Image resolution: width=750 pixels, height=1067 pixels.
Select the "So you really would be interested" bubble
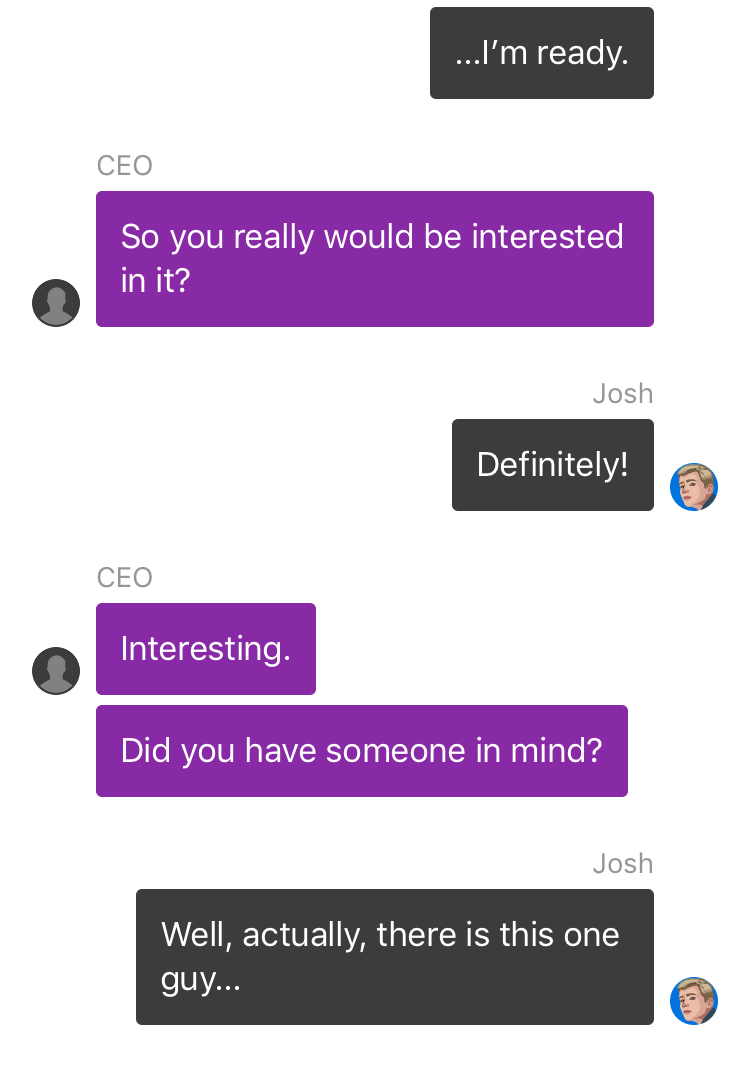(x=375, y=259)
